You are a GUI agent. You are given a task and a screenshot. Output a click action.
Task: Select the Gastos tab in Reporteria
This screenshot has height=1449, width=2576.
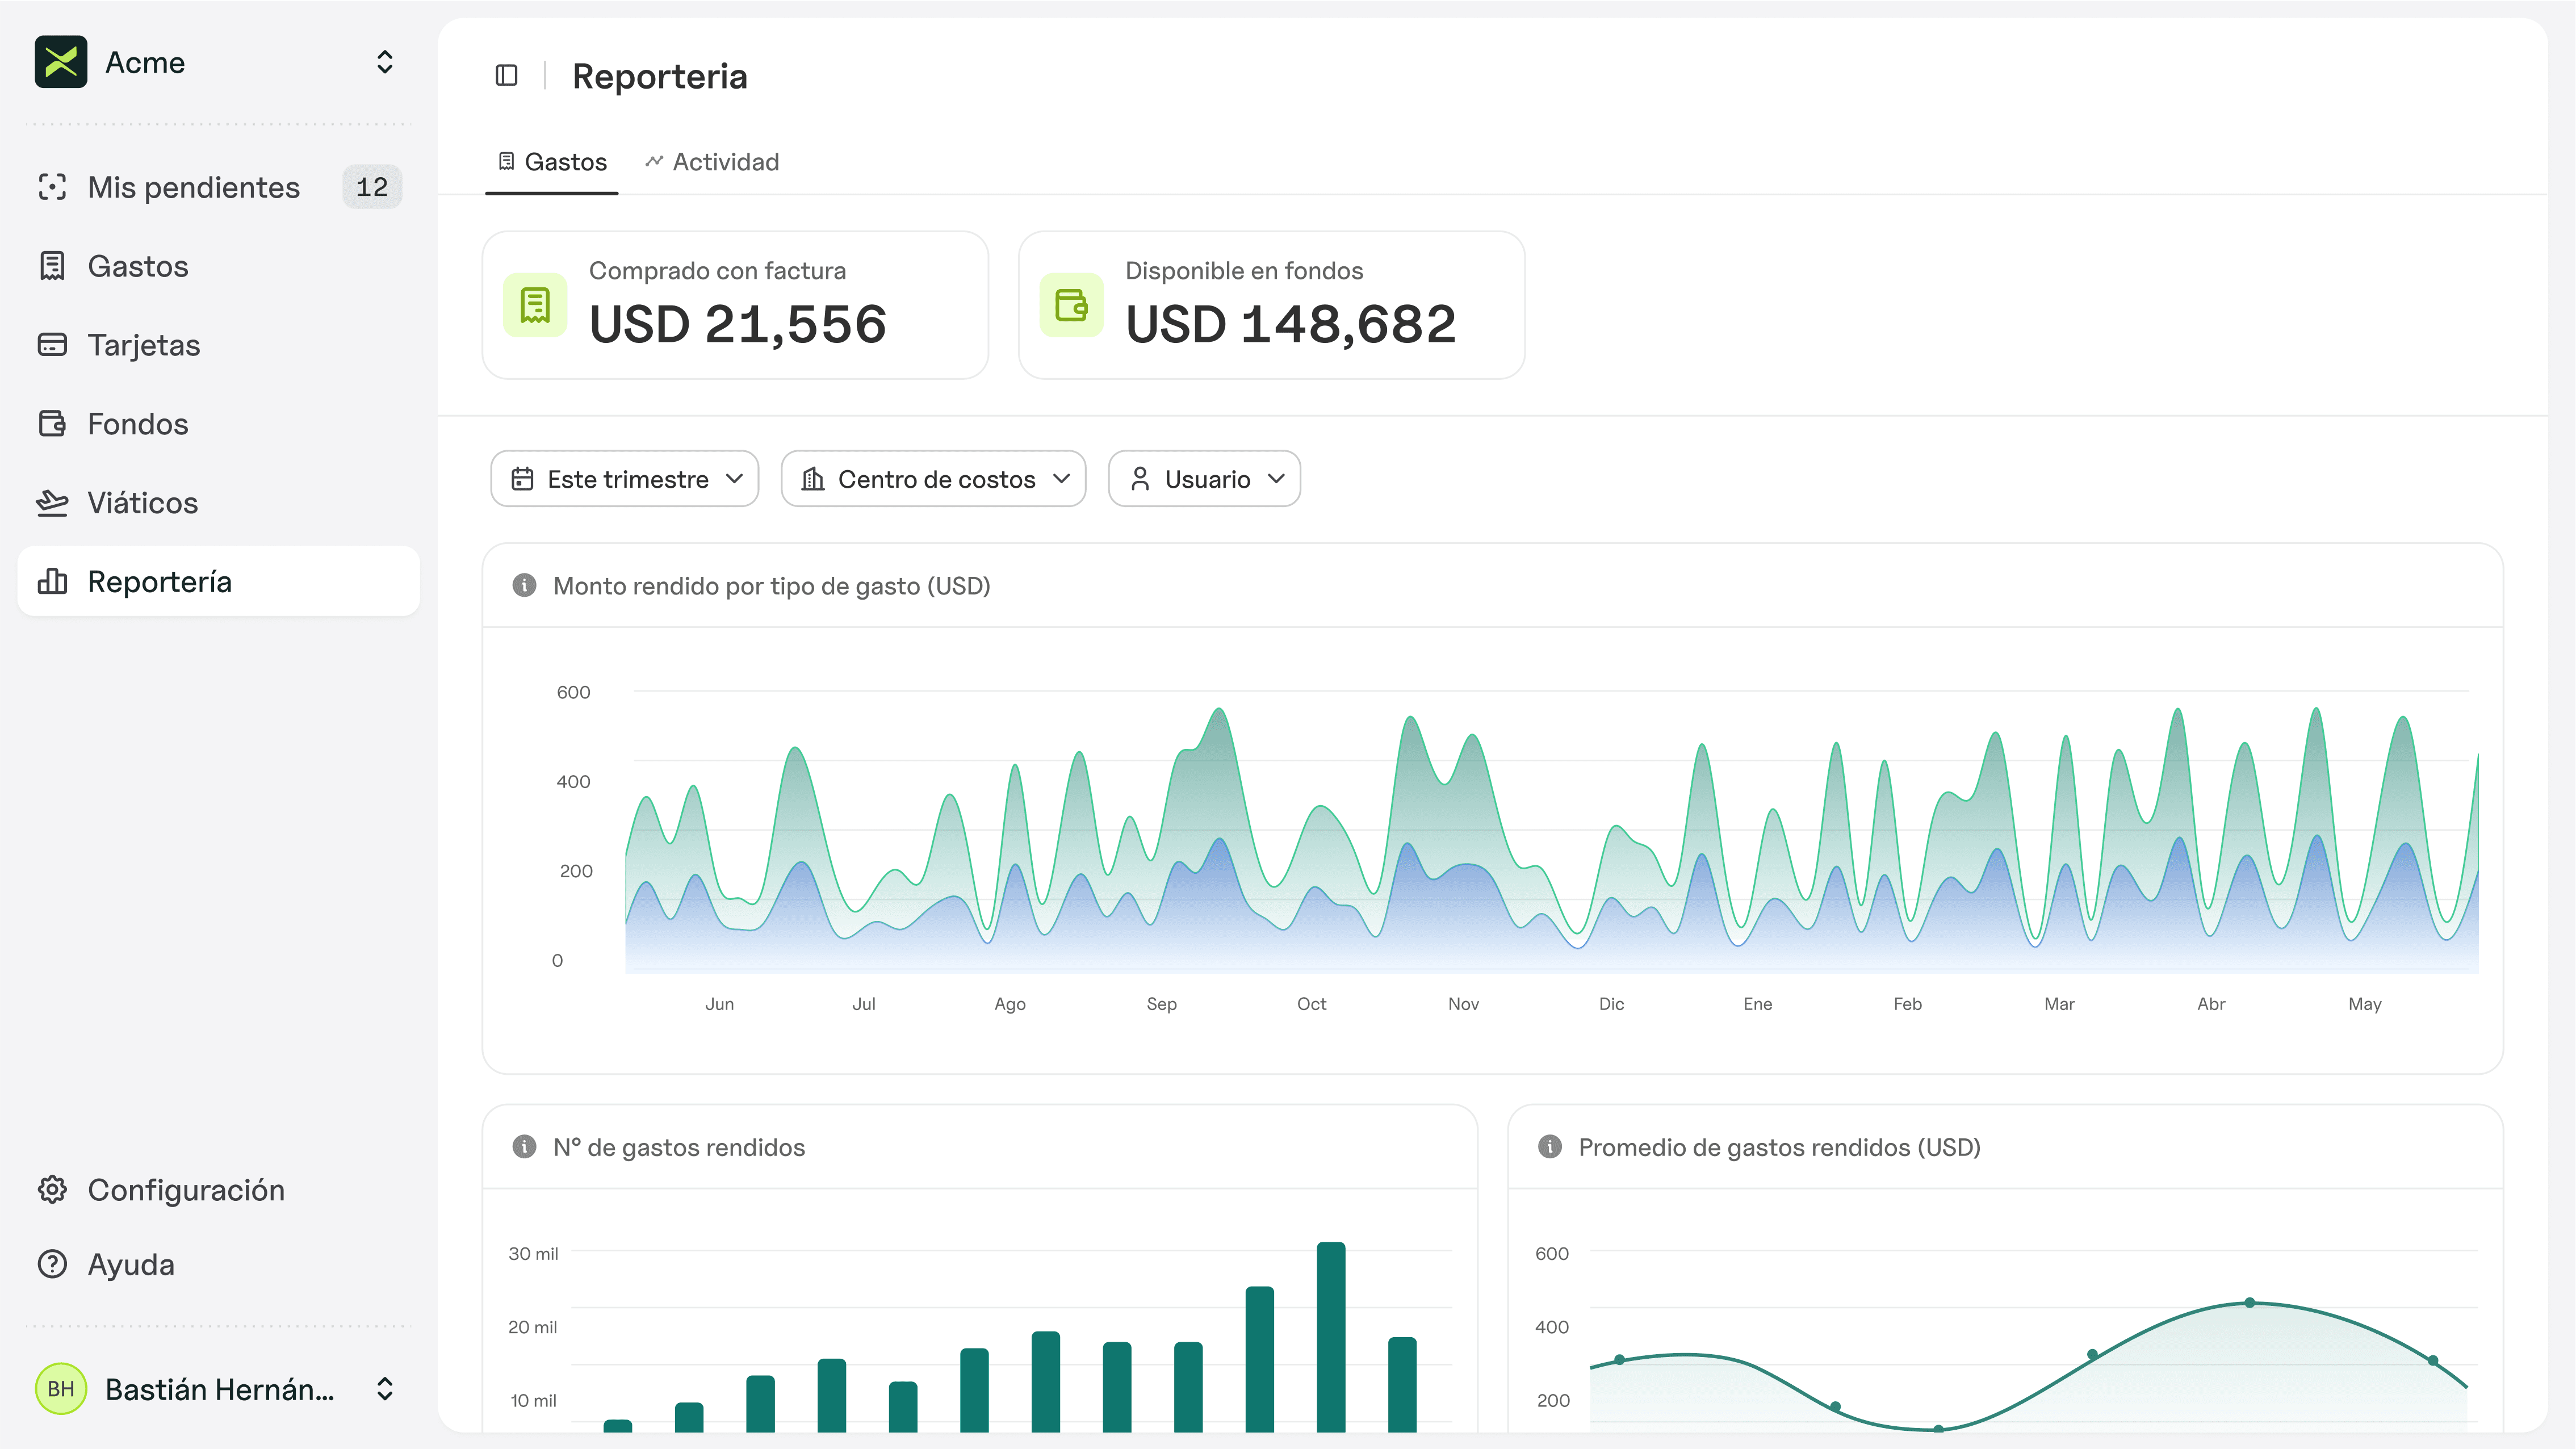551,161
